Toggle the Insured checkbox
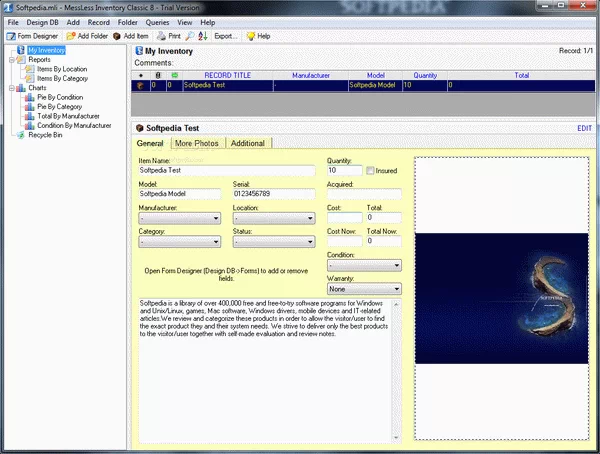The height and width of the screenshot is (454, 600). tap(371, 171)
